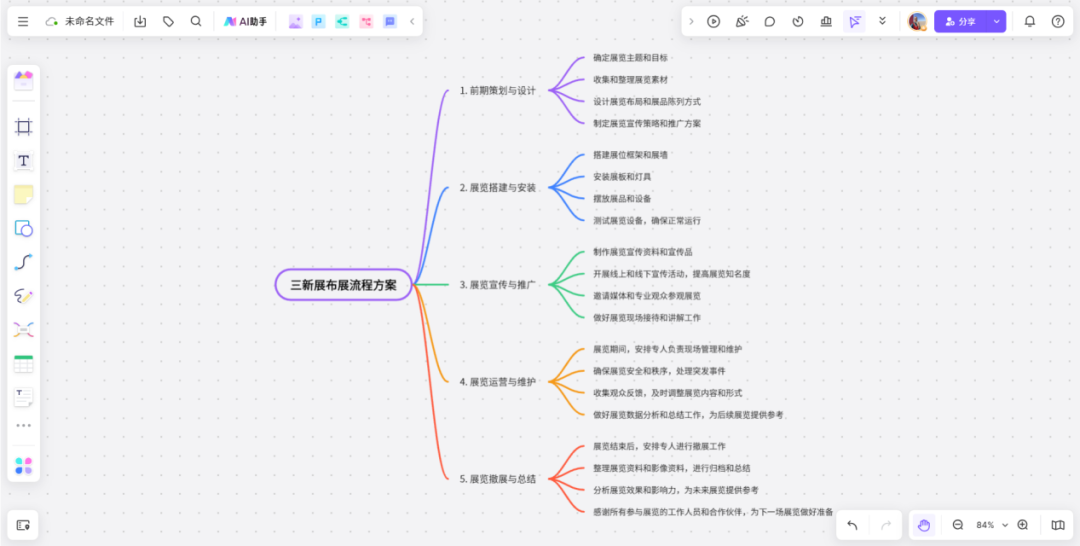The image size is (1080, 546).
Task: Select the leaf 展览结束后，安排专人进行撤展工作
Action: click(659, 446)
